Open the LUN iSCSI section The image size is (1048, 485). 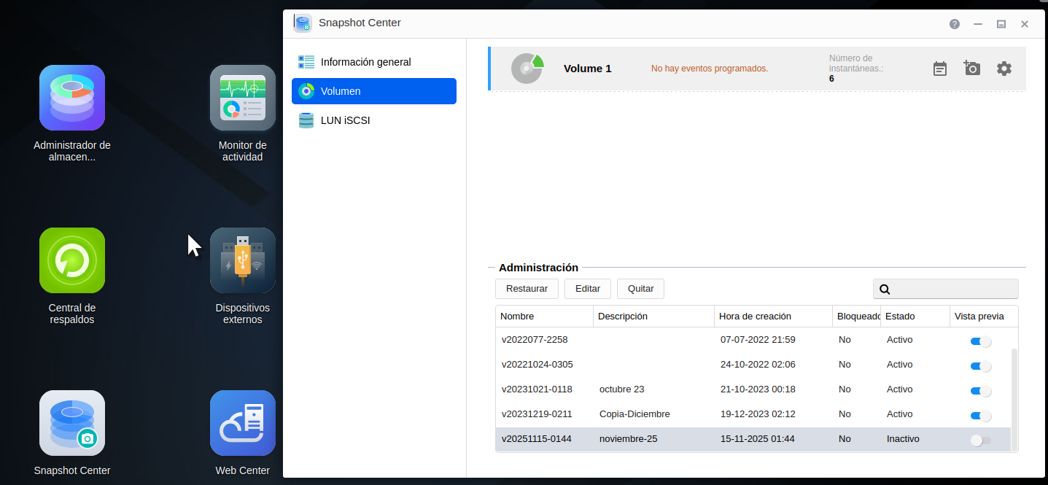(345, 120)
